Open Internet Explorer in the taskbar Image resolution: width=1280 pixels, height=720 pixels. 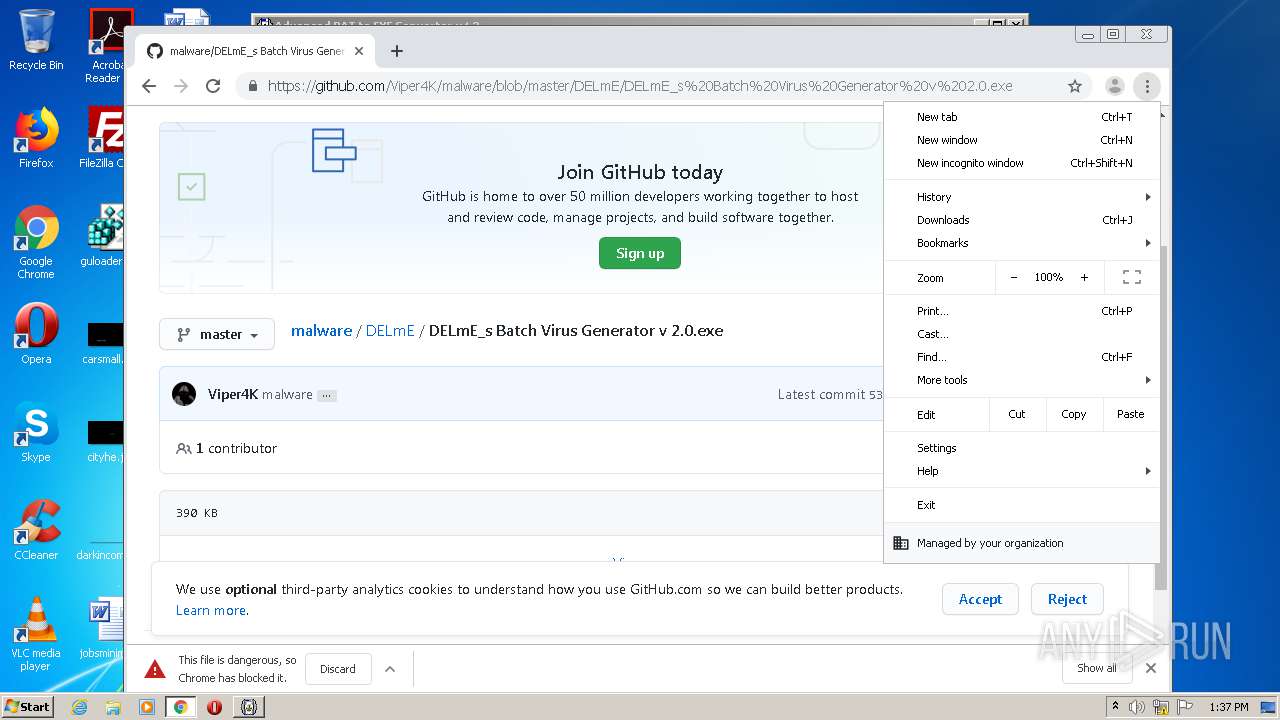(x=79, y=707)
